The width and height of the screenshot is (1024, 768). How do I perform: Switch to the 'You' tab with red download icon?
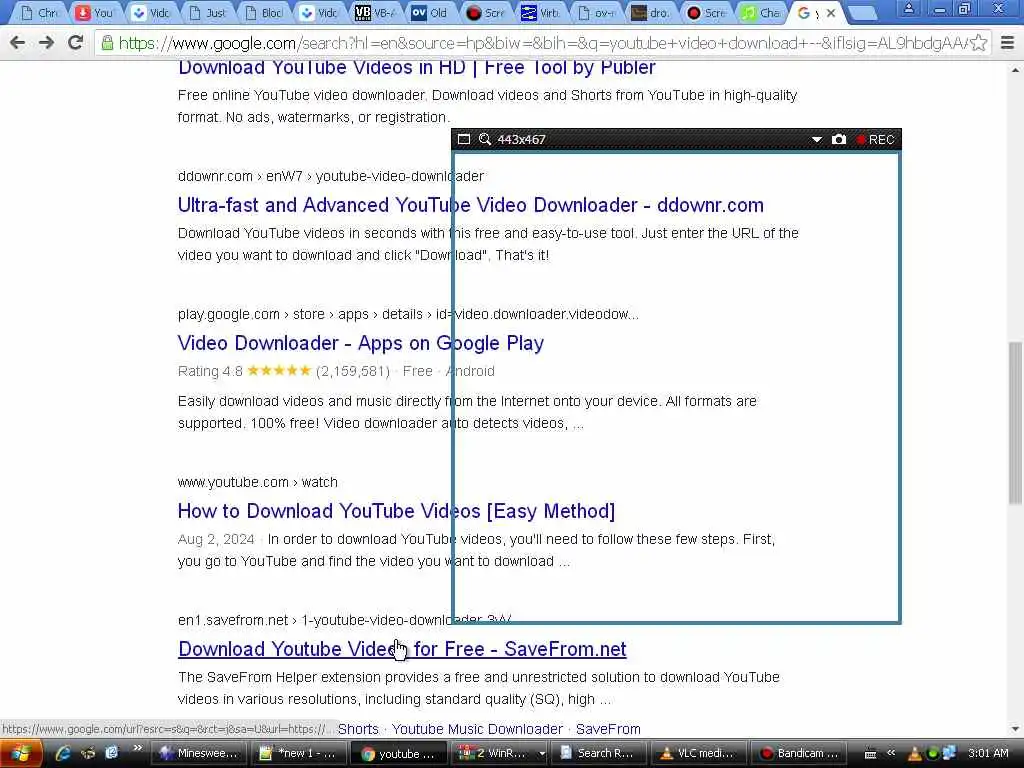96,12
